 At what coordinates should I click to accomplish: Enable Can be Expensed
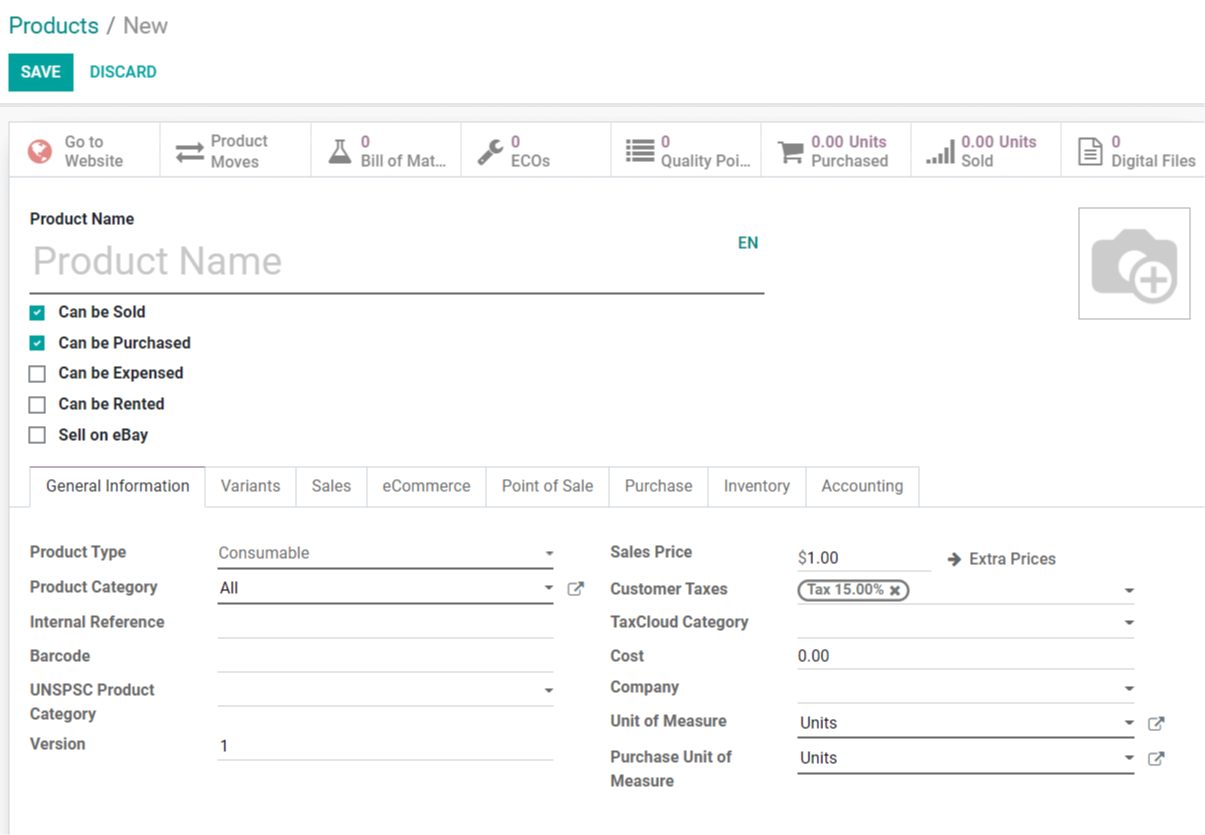coord(37,374)
